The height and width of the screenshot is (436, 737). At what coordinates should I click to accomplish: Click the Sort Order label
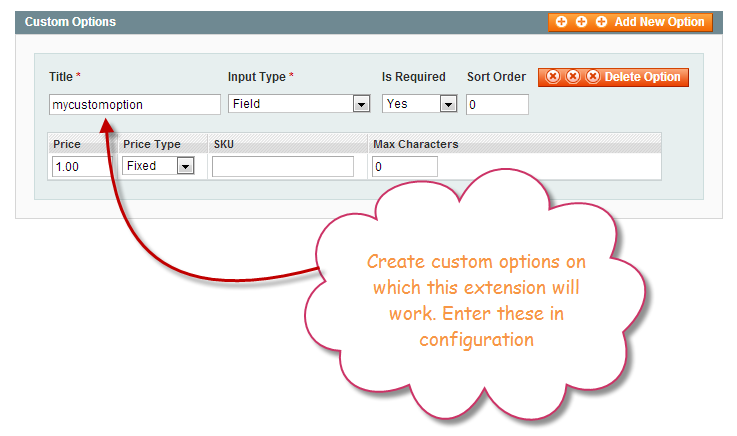tap(496, 77)
